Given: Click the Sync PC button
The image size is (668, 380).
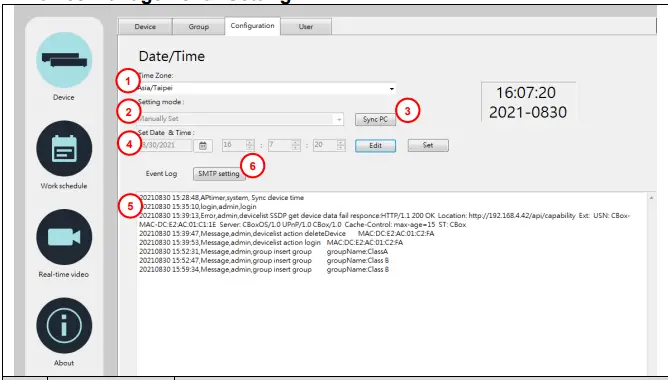Looking at the screenshot, I should coord(375,120).
